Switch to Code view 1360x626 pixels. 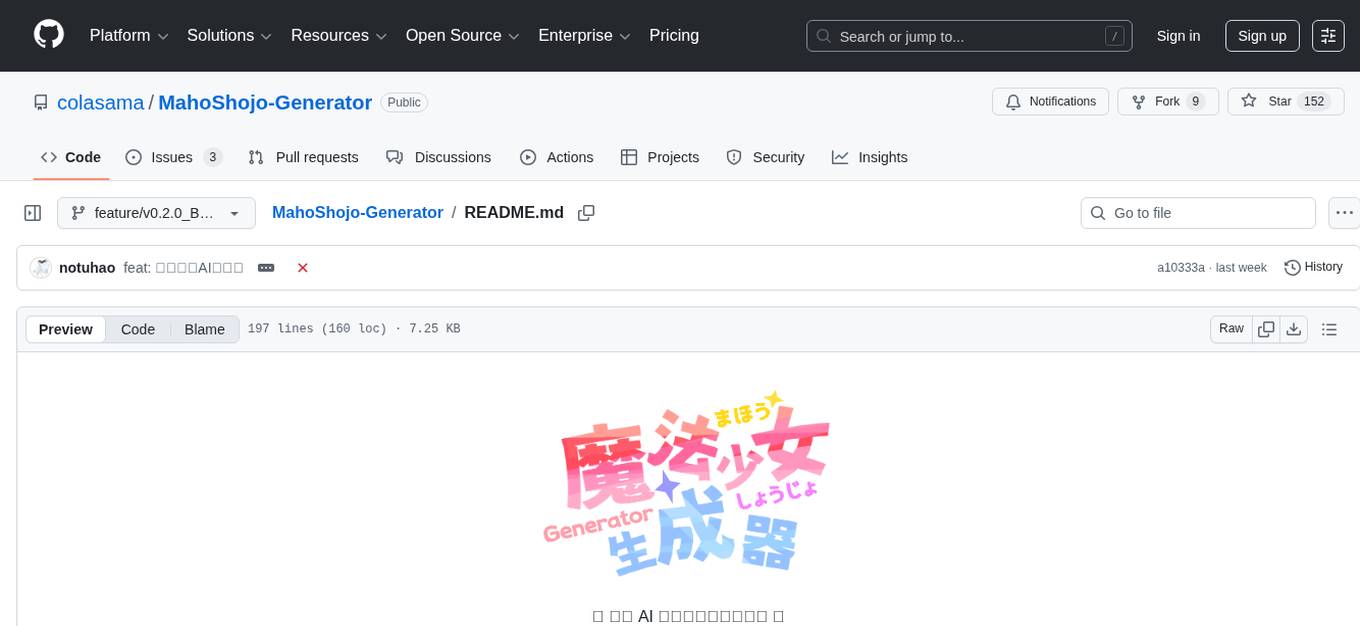click(x=138, y=329)
